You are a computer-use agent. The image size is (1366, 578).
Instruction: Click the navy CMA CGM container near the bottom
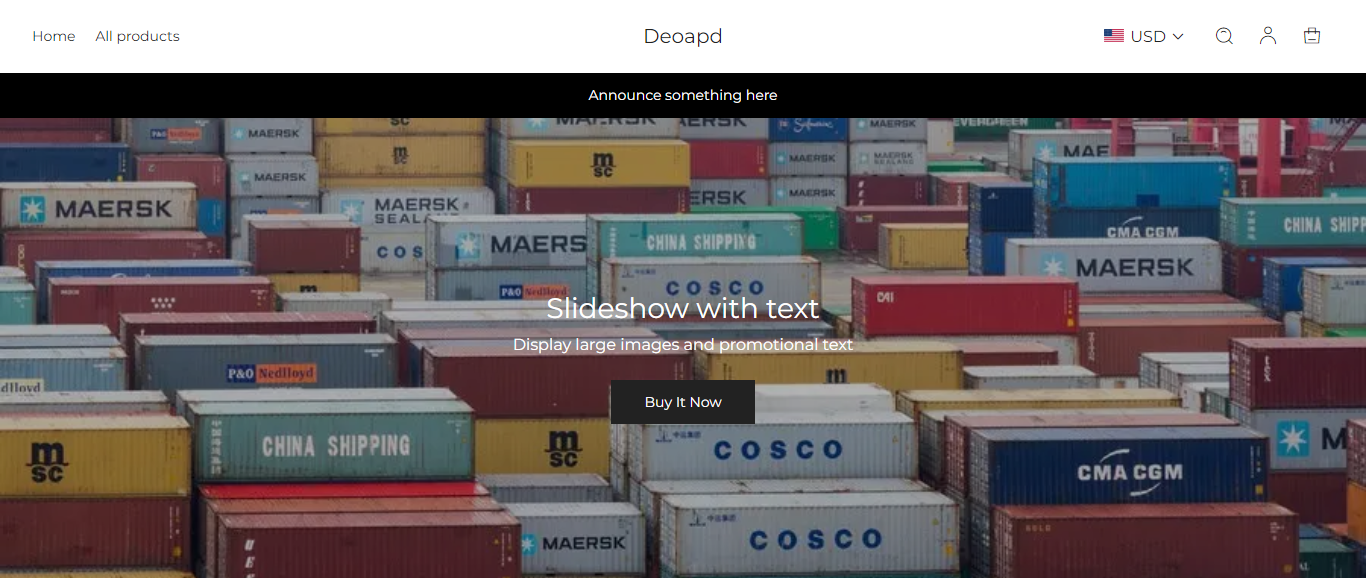click(x=1118, y=467)
